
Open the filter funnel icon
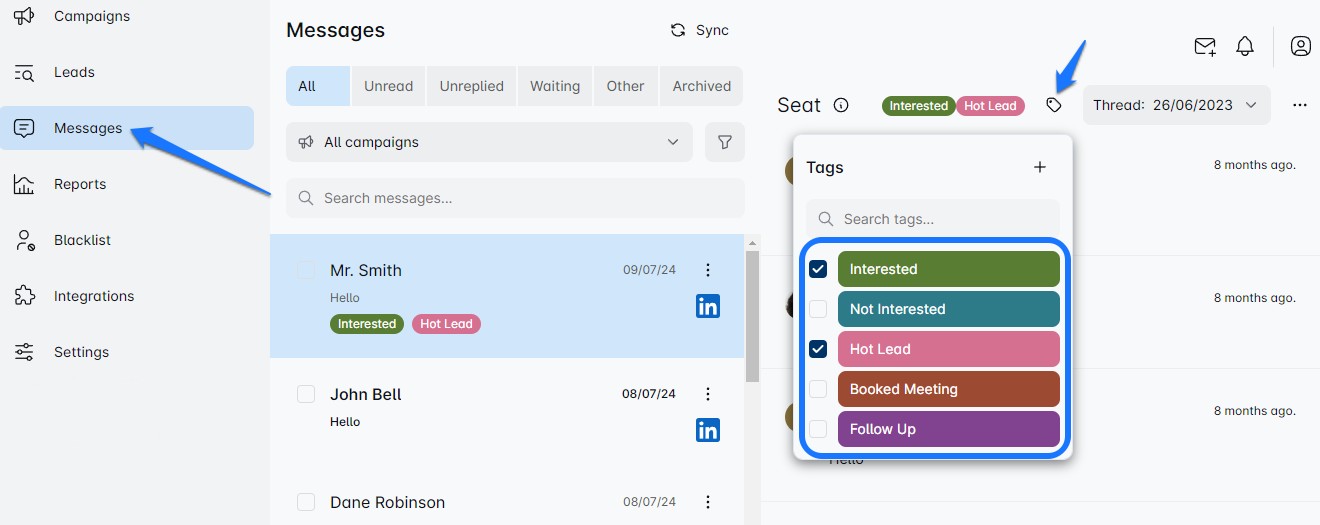coord(725,142)
